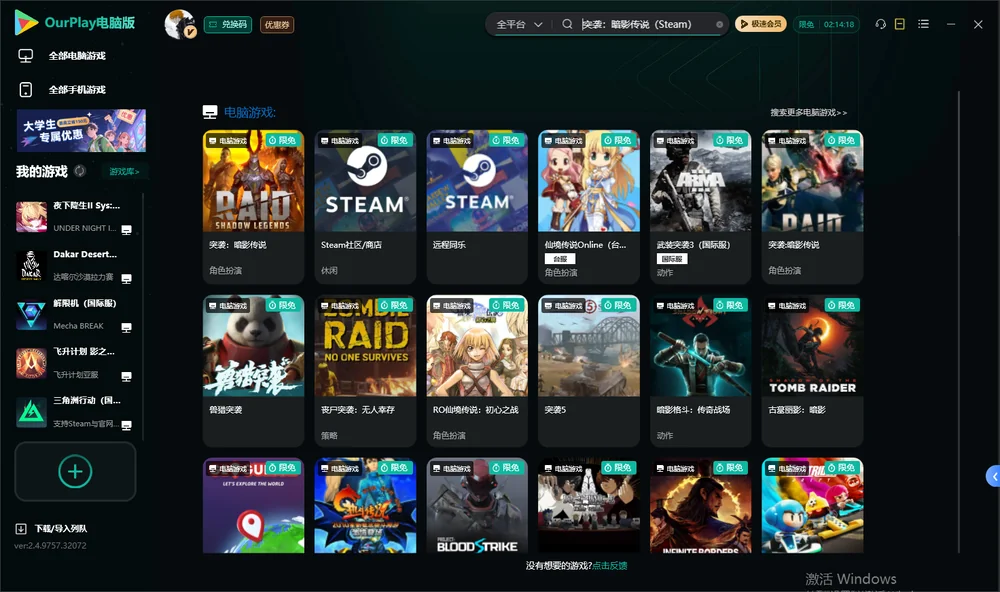Open 丧尸突袭：无人幸存 card
1000x592 pixels.
(365, 371)
